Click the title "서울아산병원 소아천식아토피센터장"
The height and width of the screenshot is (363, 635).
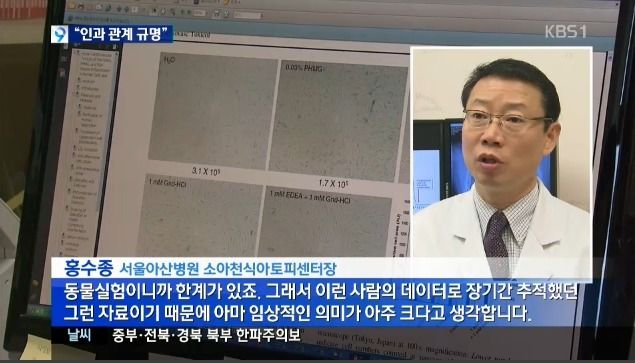click(x=228, y=268)
